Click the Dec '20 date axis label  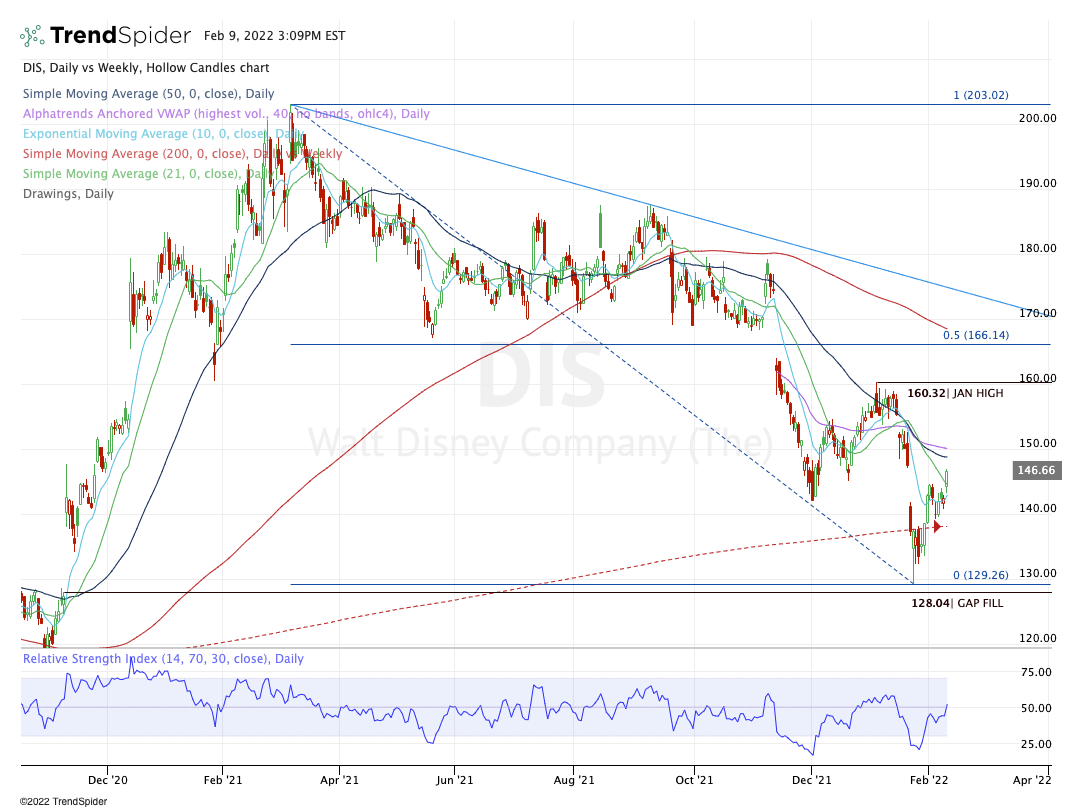tap(108, 780)
